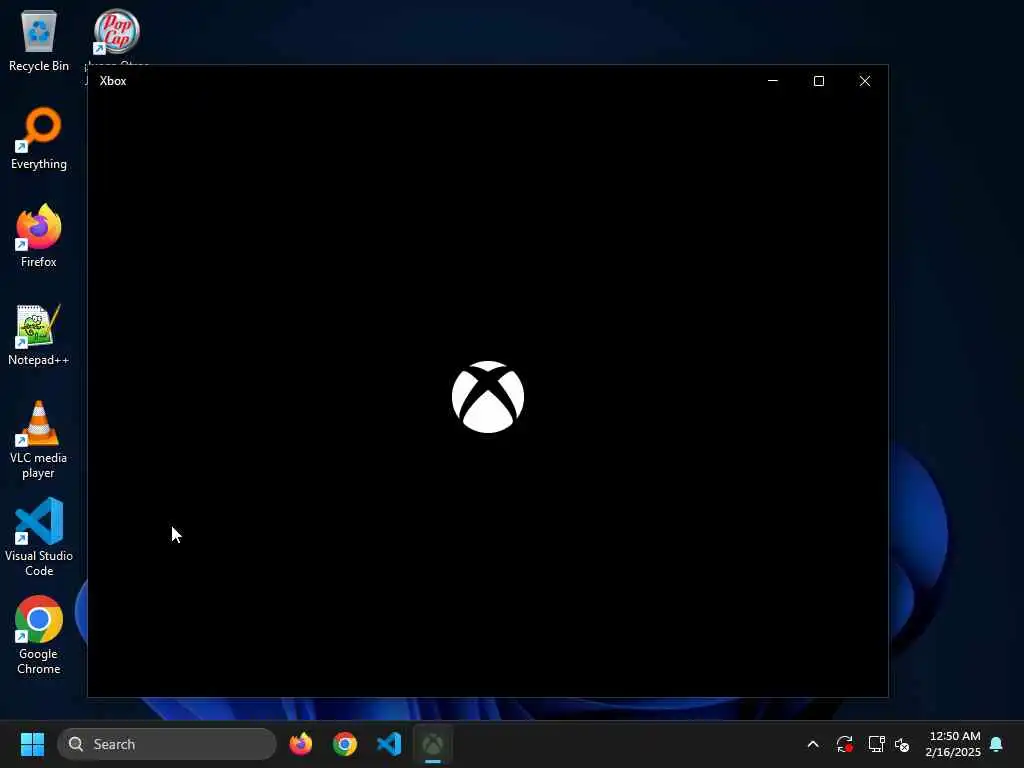The width and height of the screenshot is (1024, 768).
Task: Minimize the Xbox window
Action: pos(773,81)
